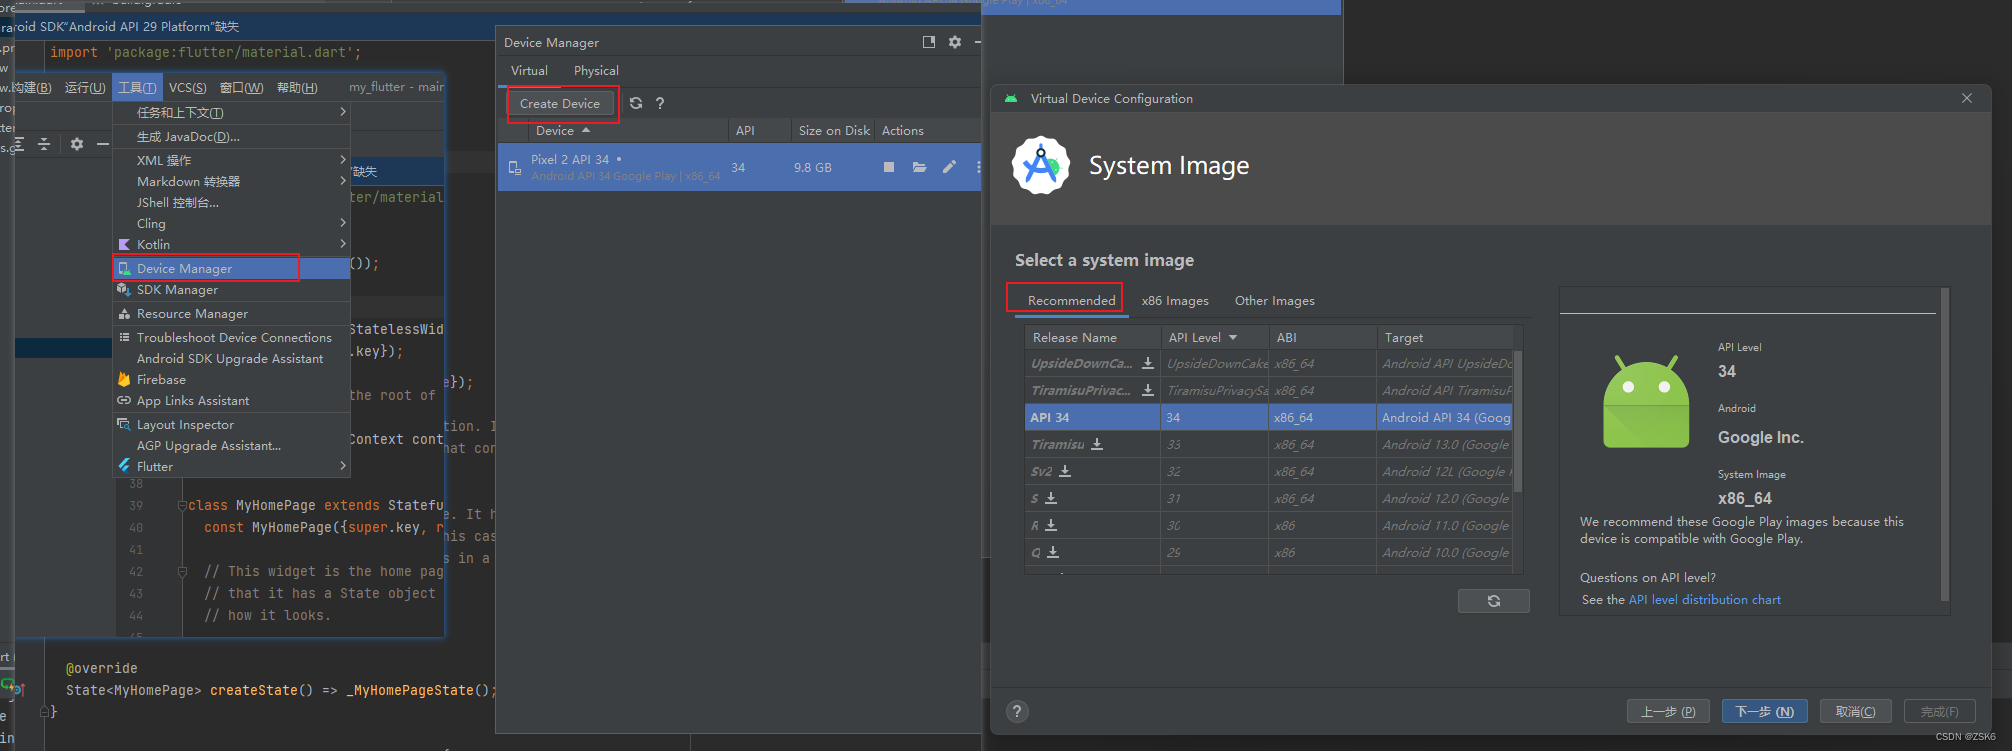This screenshot has height=751, width=2012.
Task: Open the 窗口(W) menu
Action: [241, 87]
